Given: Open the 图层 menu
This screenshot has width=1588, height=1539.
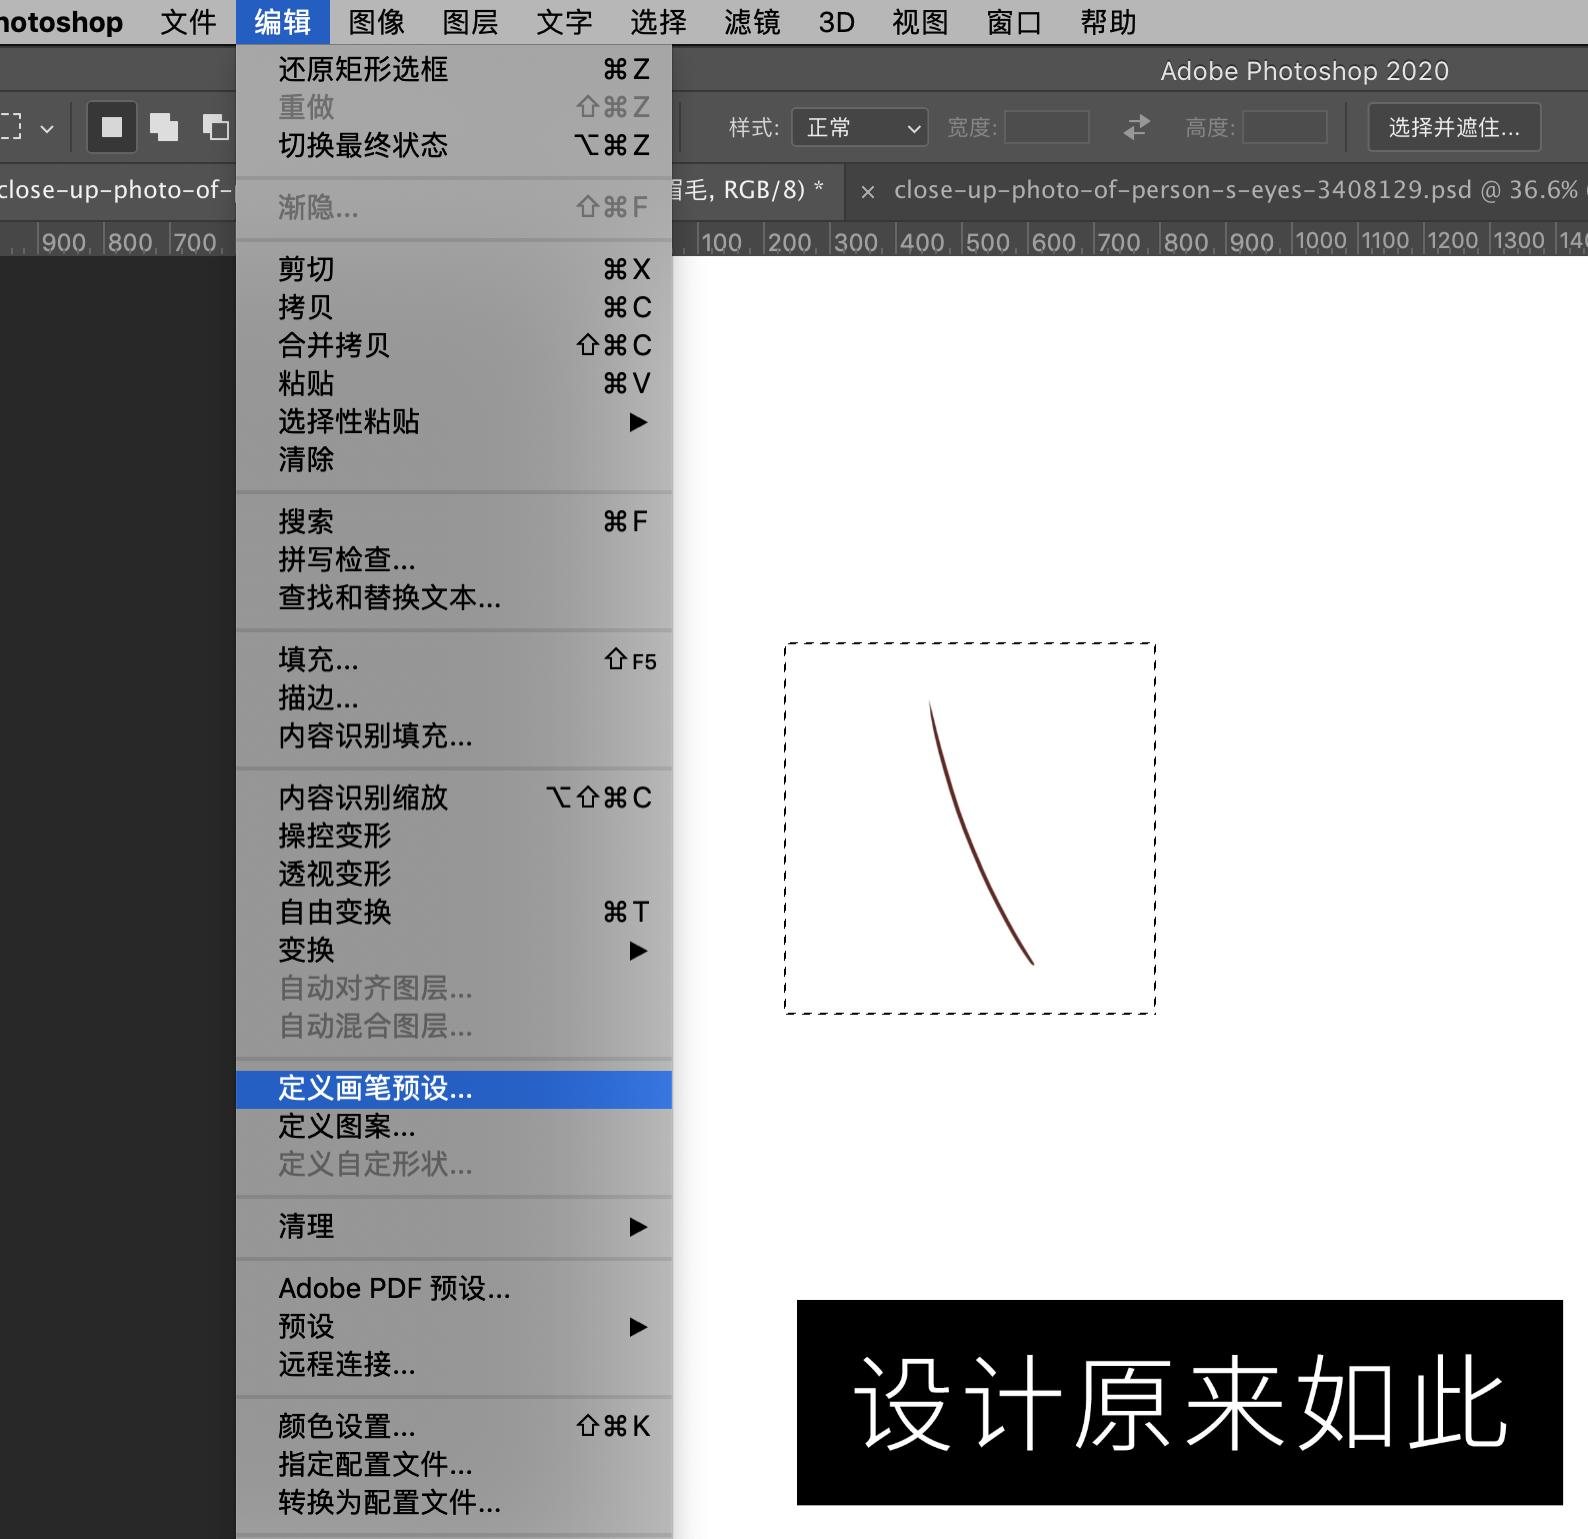Looking at the screenshot, I should [470, 22].
